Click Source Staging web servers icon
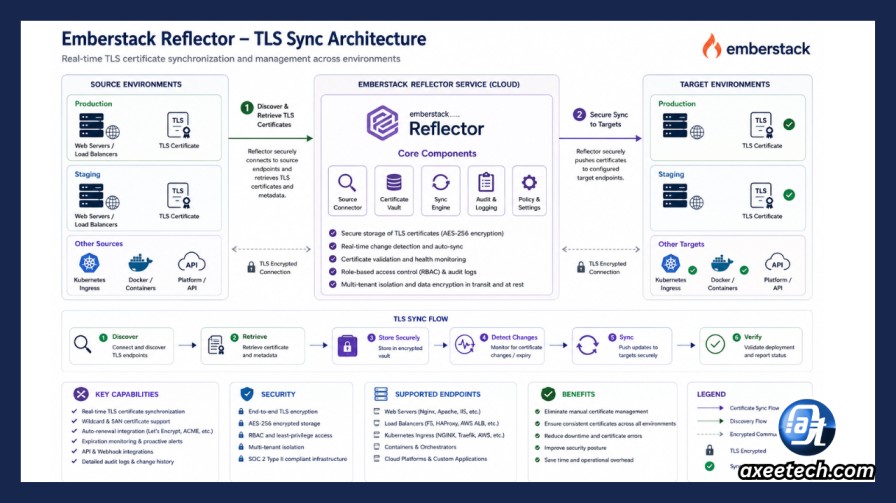896x503 pixels. (99, 197)
